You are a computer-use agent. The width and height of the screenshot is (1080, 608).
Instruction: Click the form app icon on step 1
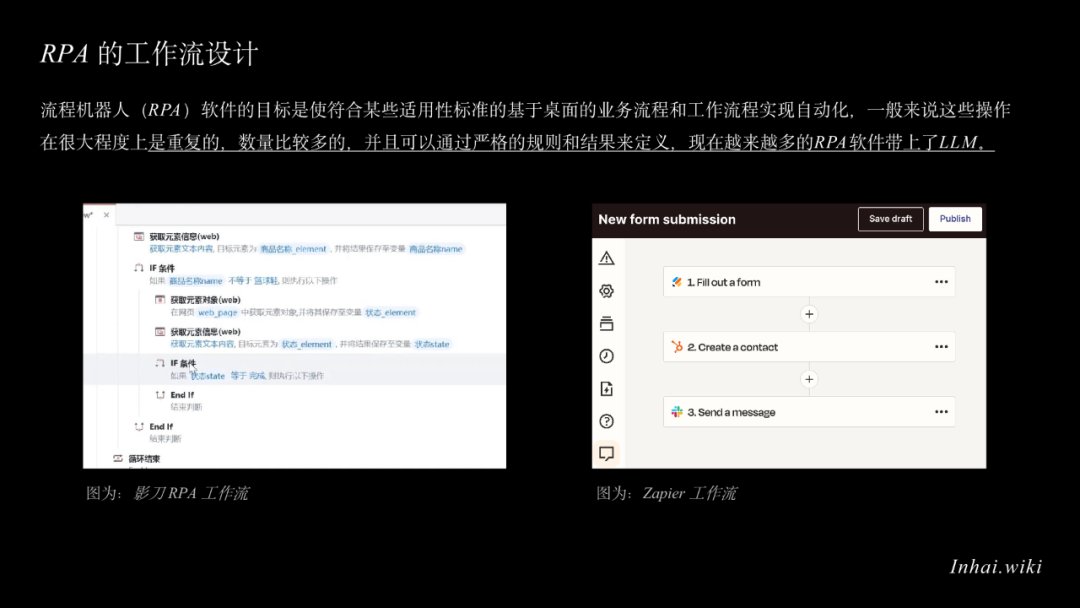tap(677, 282)
